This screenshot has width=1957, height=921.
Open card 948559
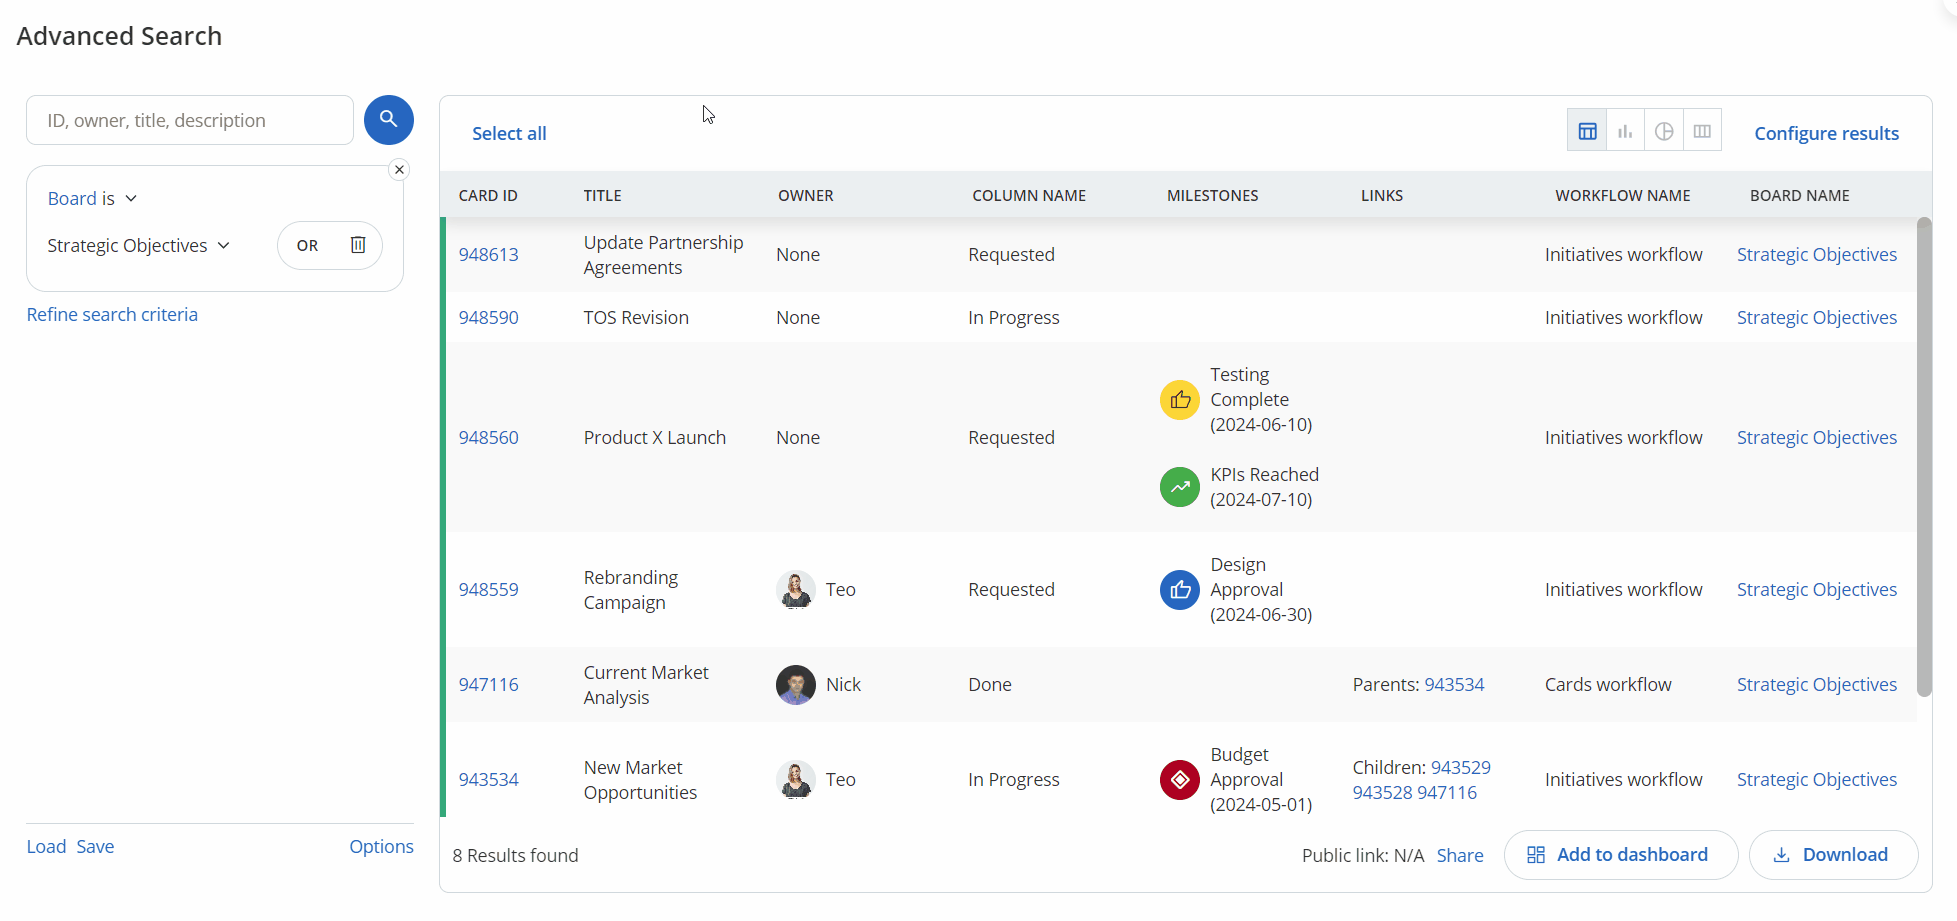(x=489, y=589)
